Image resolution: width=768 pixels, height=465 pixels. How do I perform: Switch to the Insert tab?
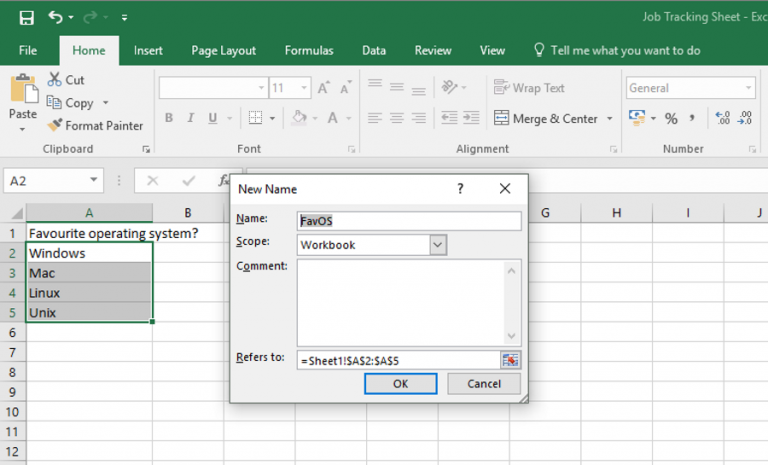(x=148, y=50)
